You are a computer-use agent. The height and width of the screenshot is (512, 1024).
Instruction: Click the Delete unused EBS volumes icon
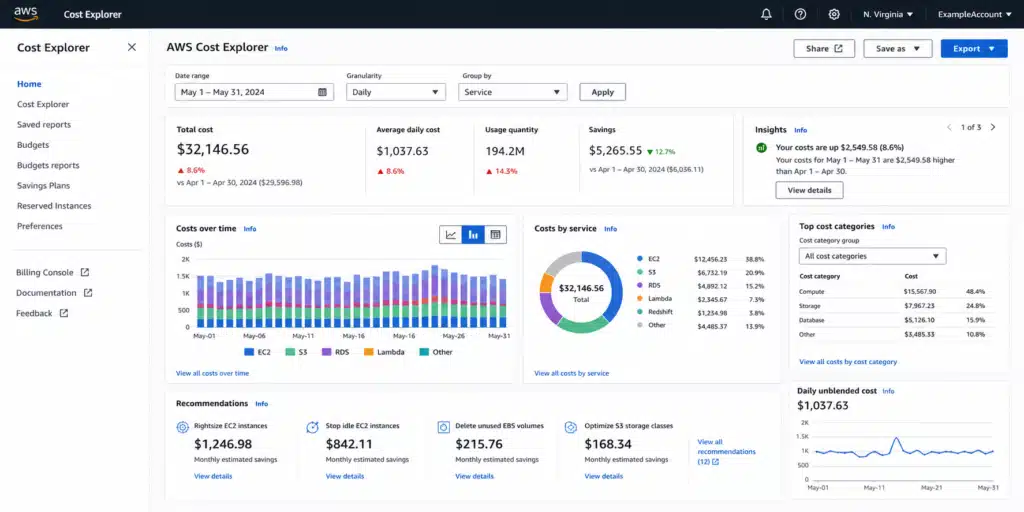click(443, 427)
